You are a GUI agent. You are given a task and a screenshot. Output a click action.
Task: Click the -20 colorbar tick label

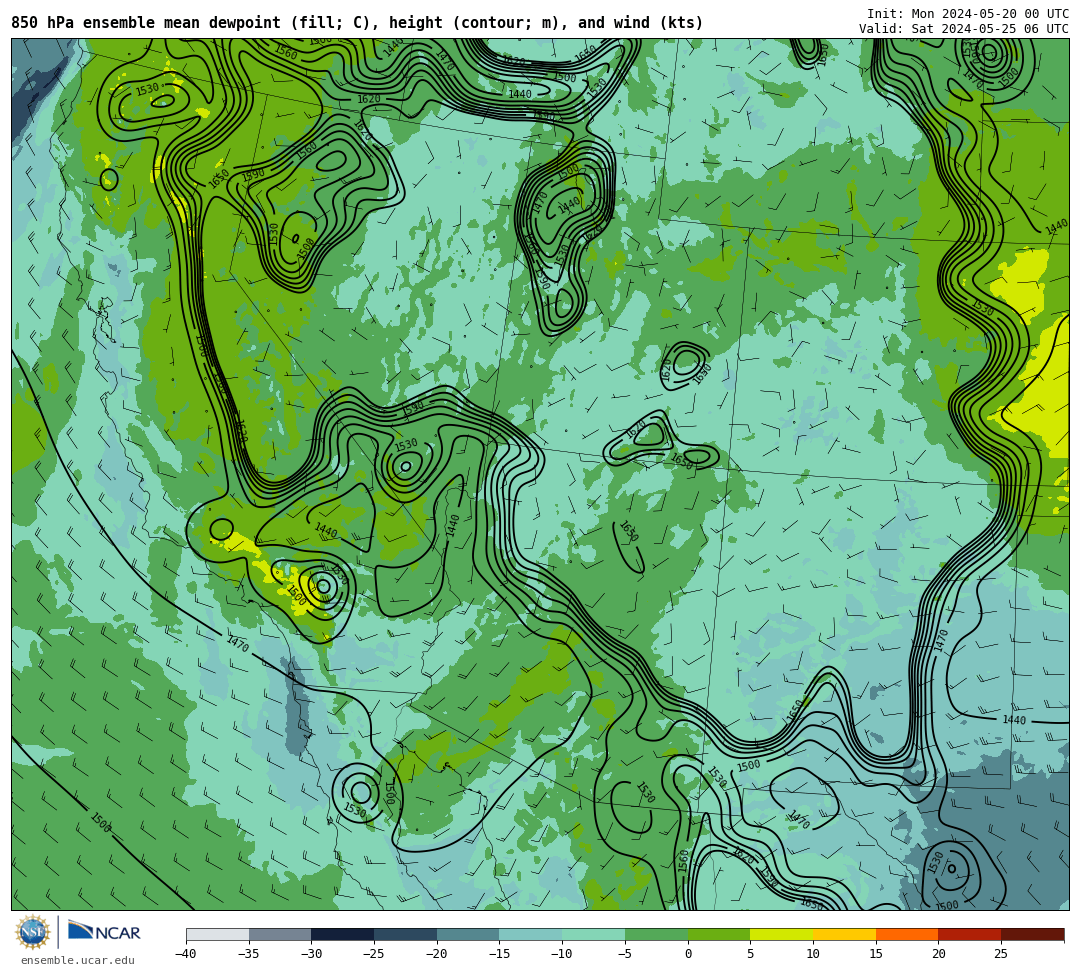pos(437,954)
